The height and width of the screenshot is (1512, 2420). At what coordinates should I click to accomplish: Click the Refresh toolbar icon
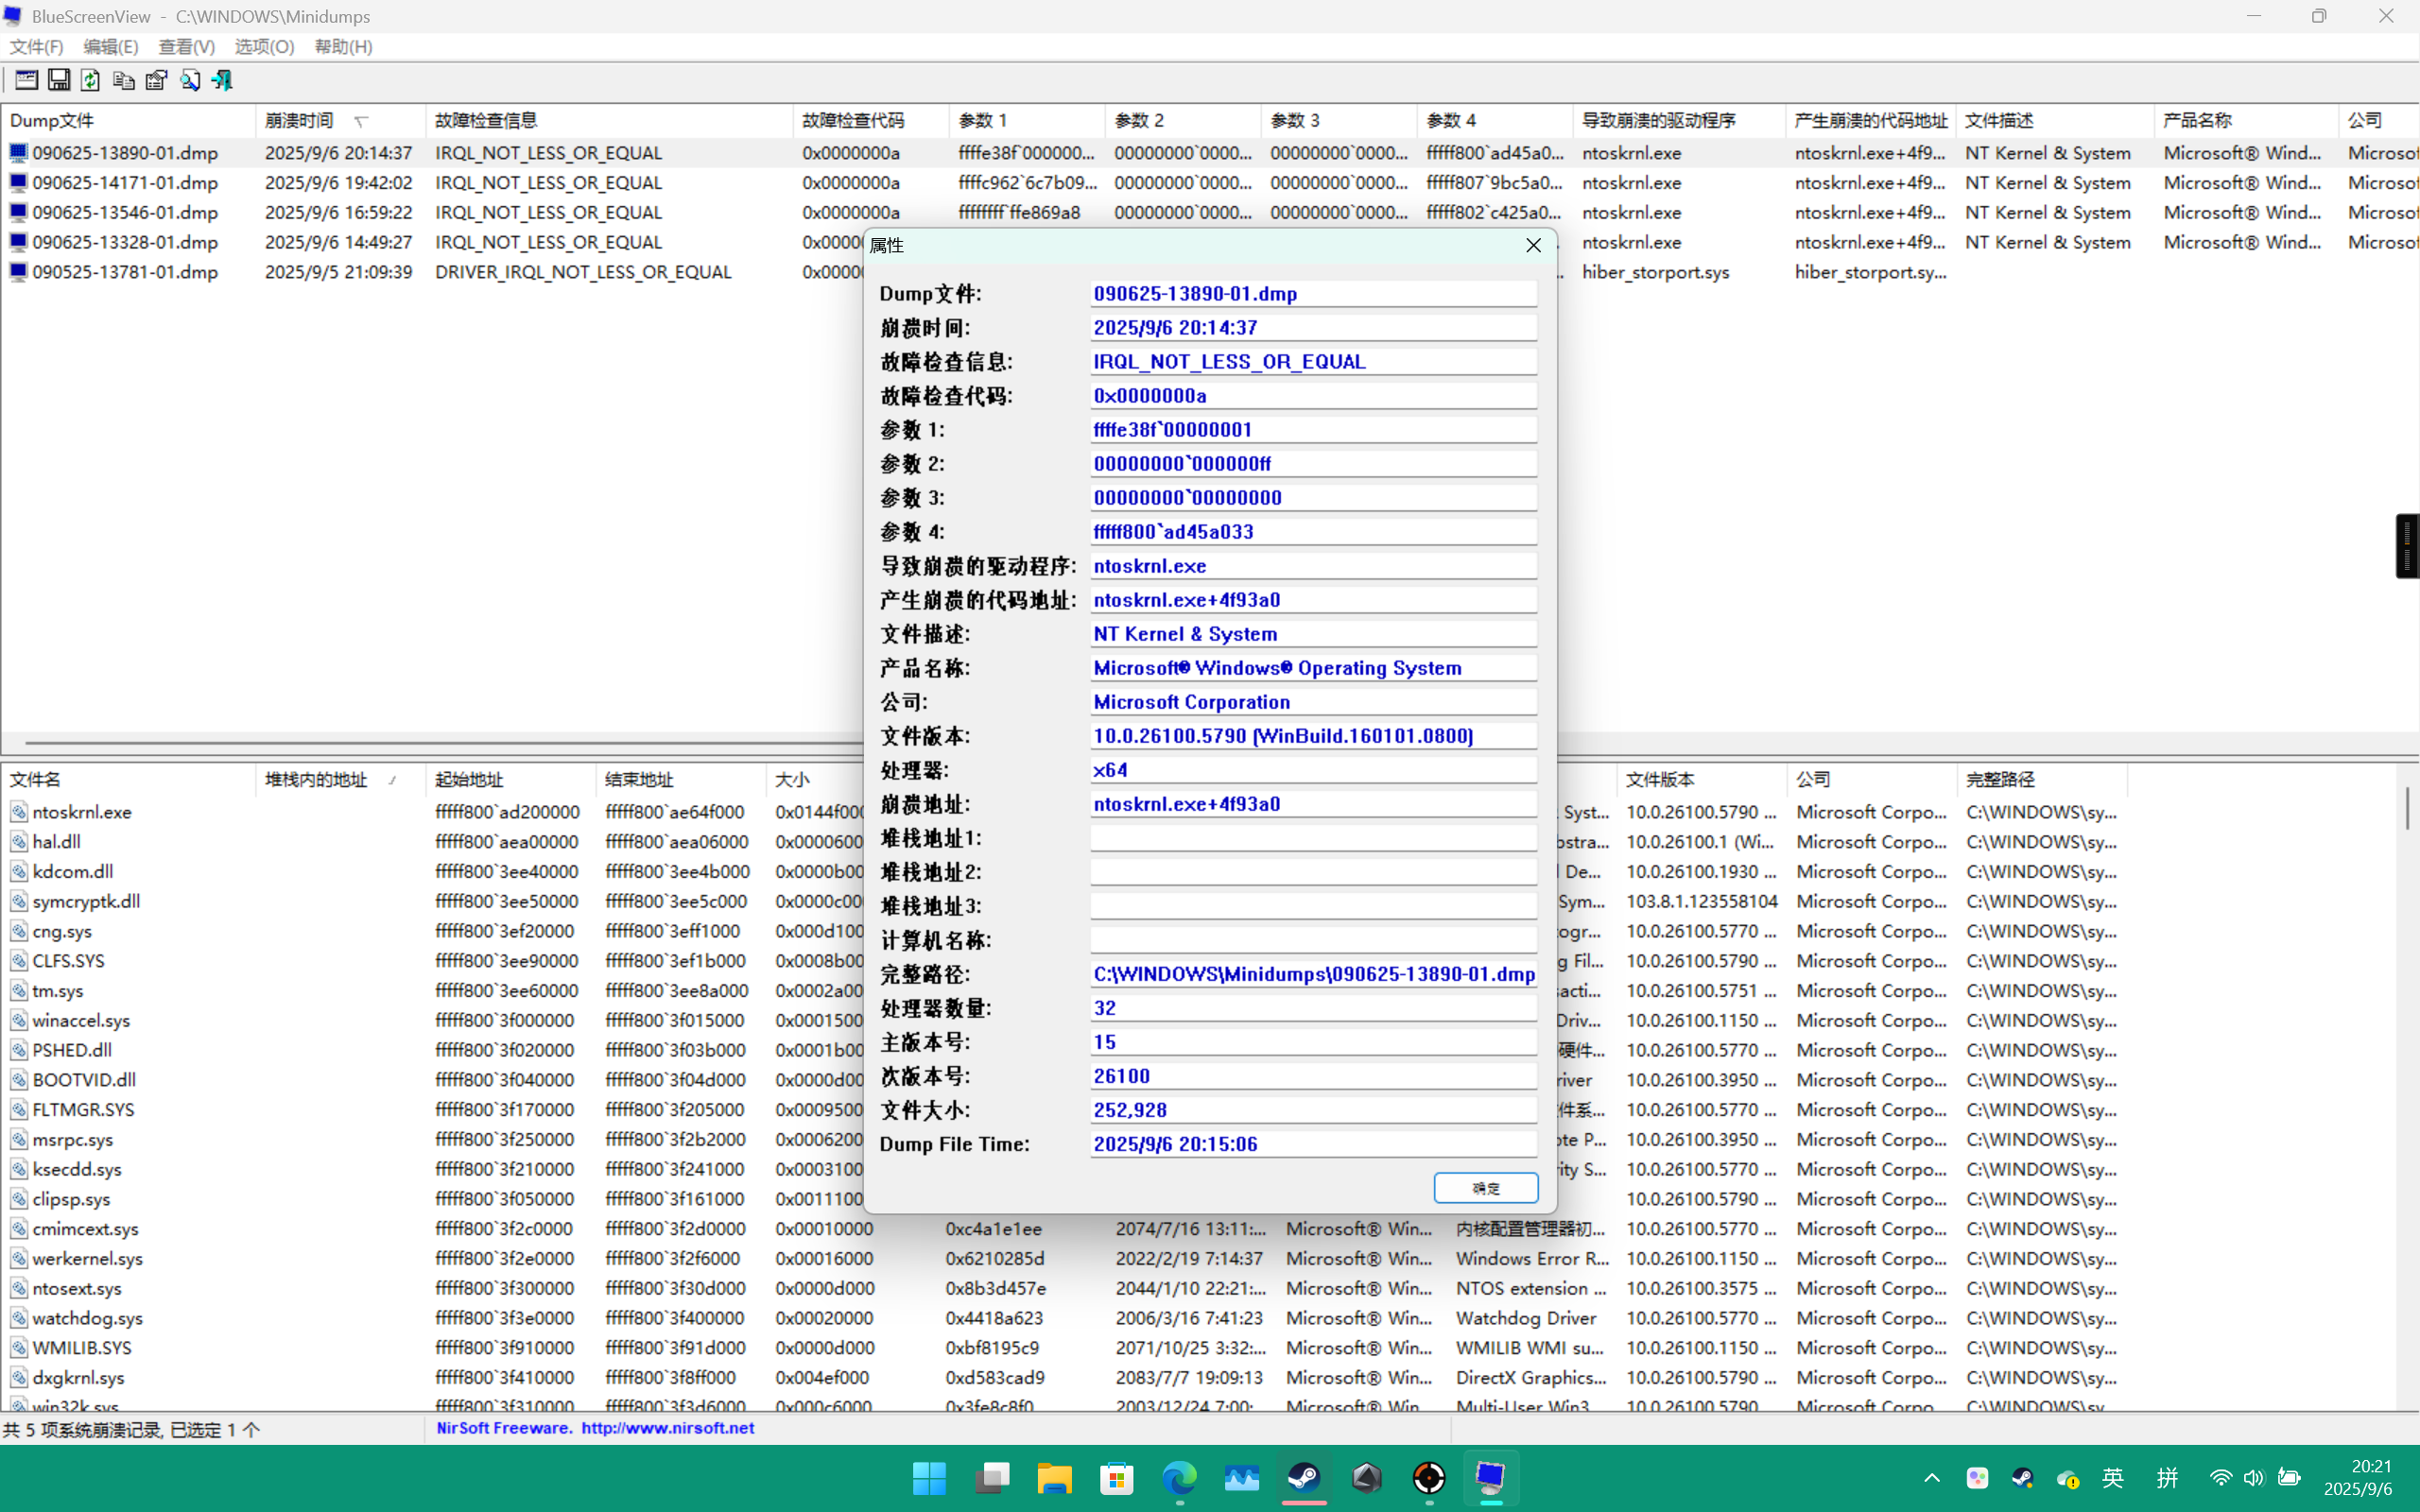point(91,80)
